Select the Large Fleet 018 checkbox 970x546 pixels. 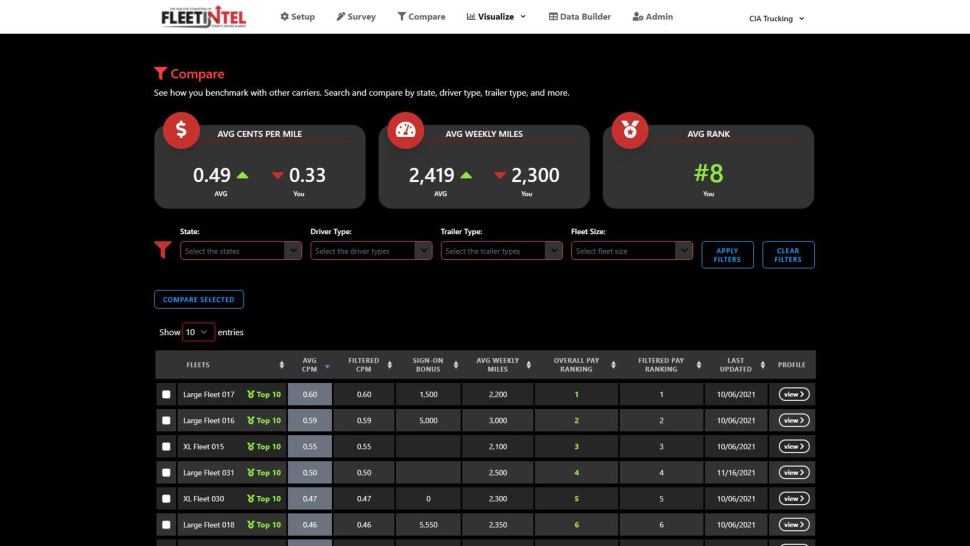pos(166,525)
